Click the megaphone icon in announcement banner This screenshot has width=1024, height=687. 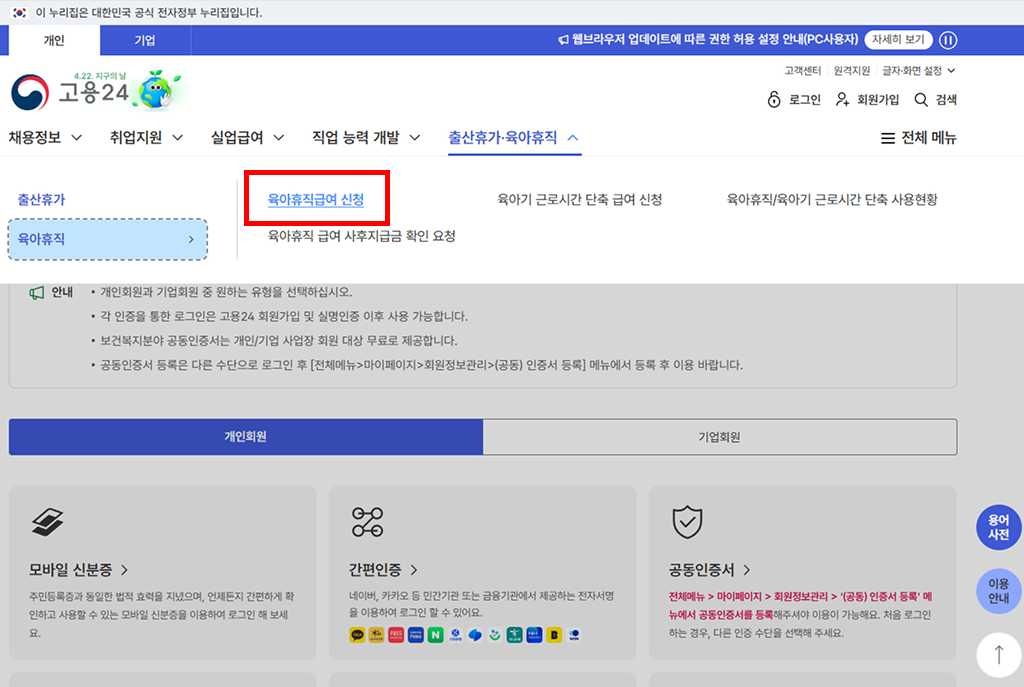coord(564,40)
